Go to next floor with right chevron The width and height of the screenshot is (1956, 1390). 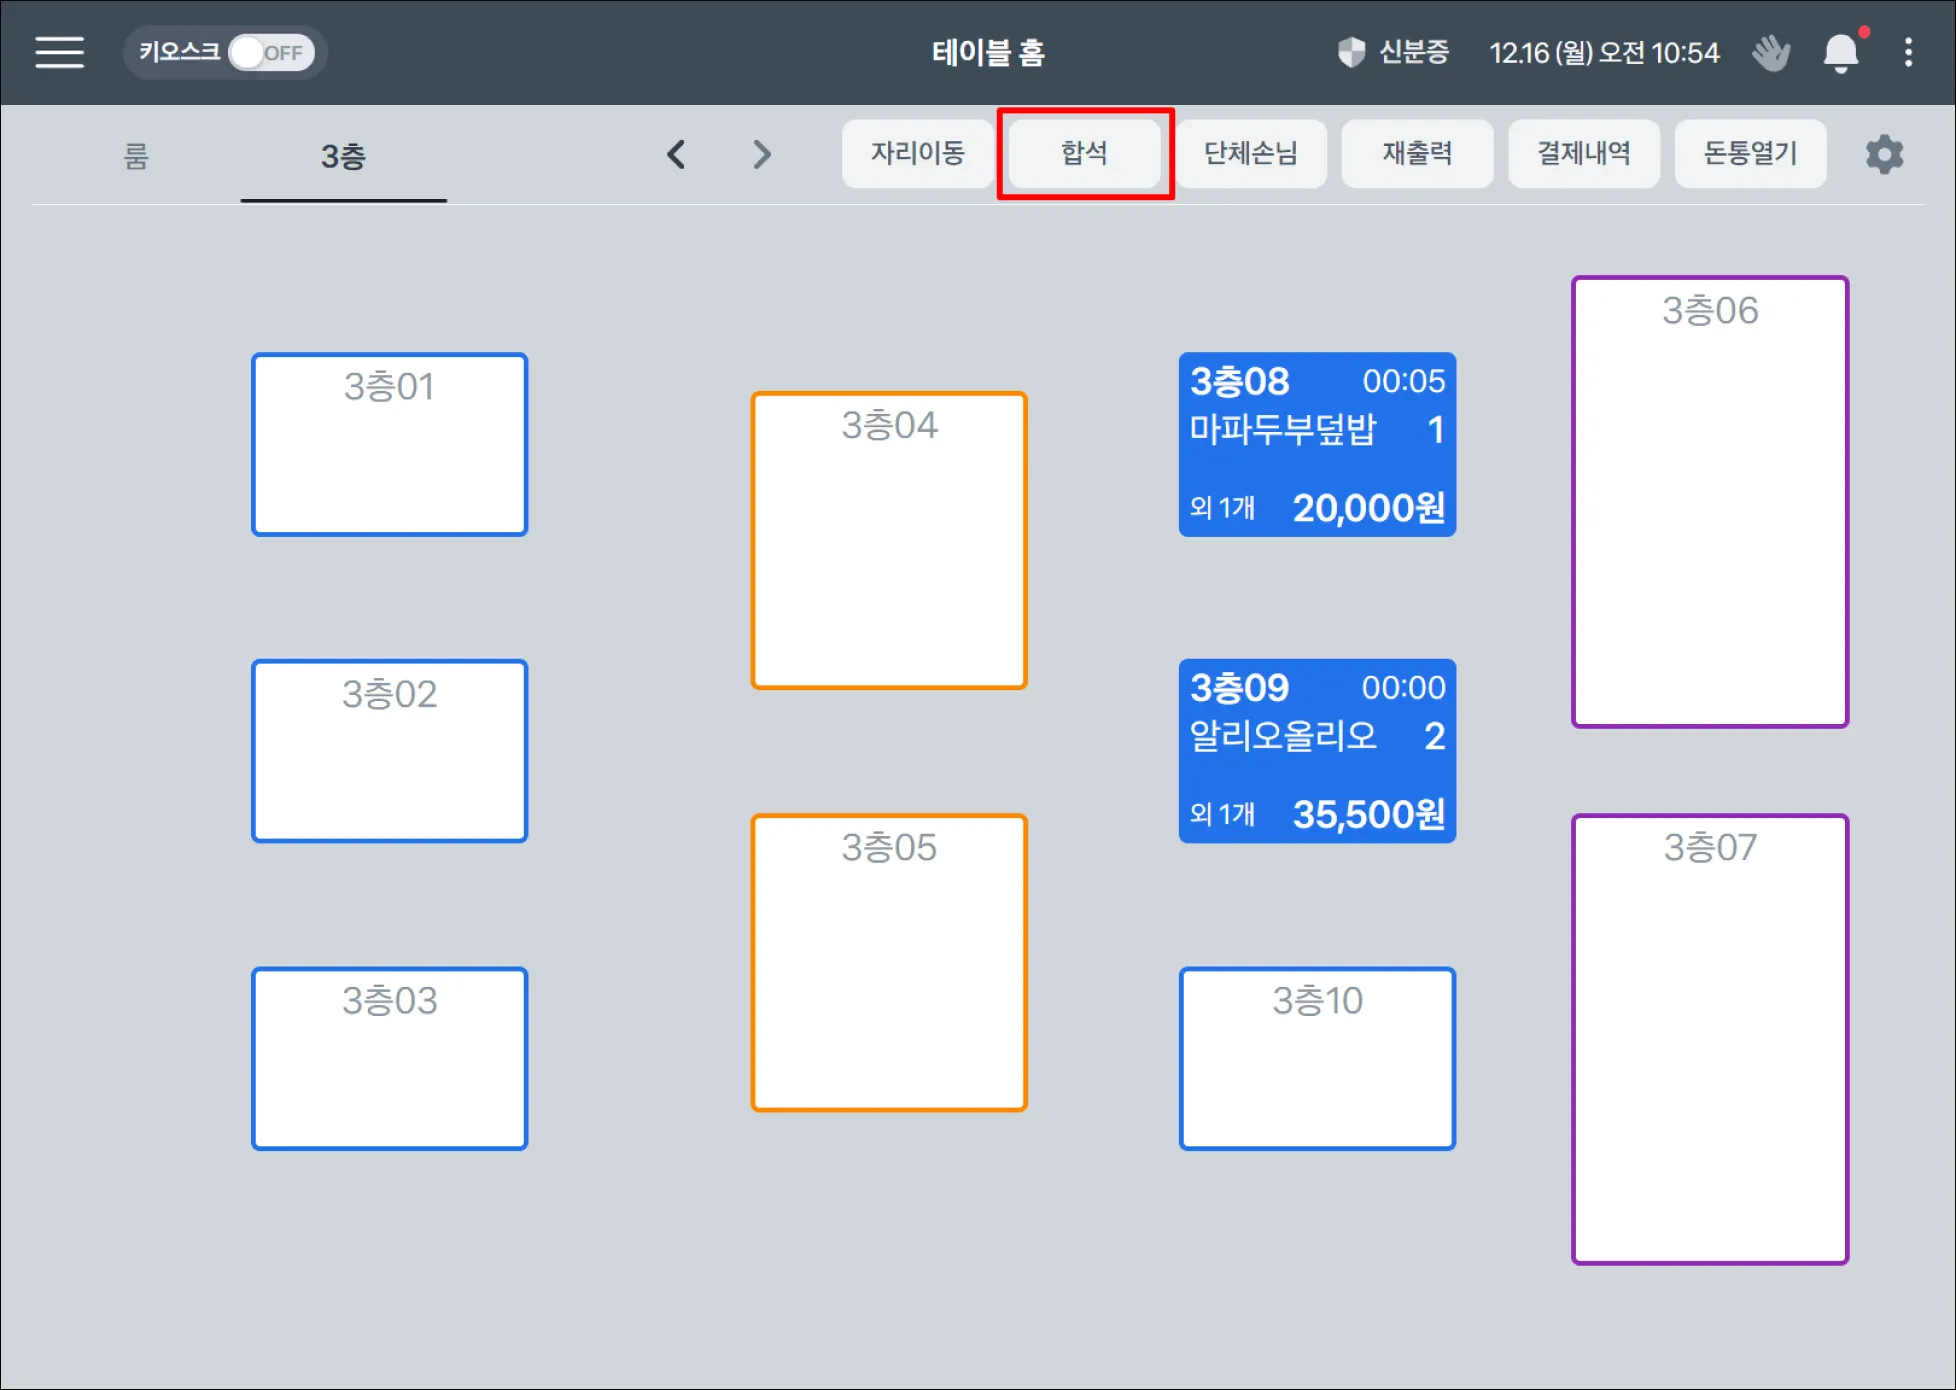click(762, 154)
